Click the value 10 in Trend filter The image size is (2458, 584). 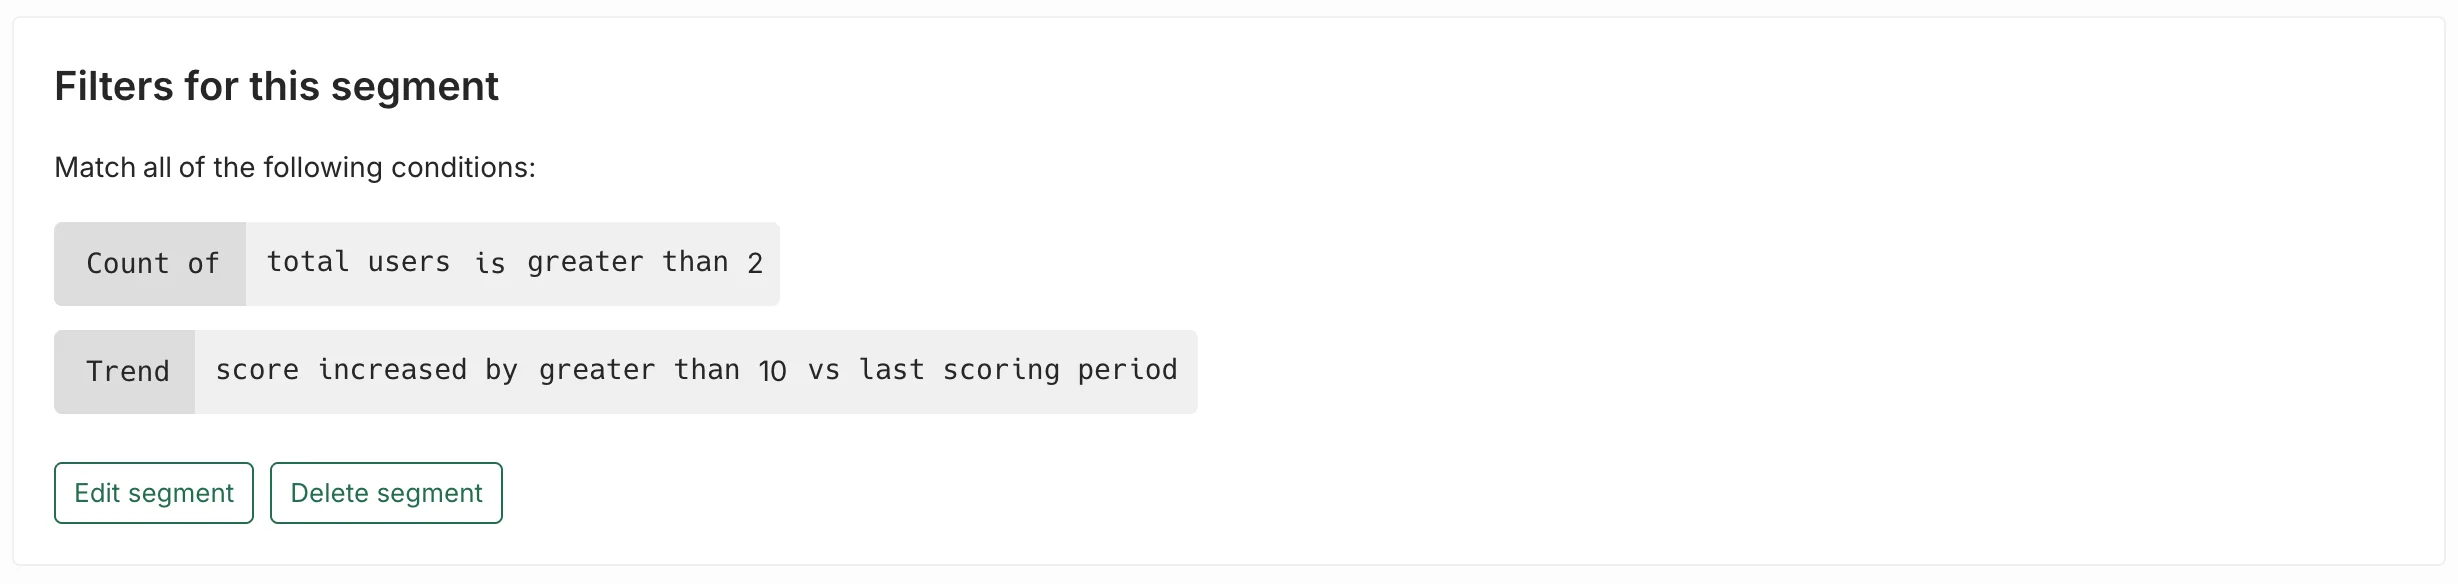(772, 371)
